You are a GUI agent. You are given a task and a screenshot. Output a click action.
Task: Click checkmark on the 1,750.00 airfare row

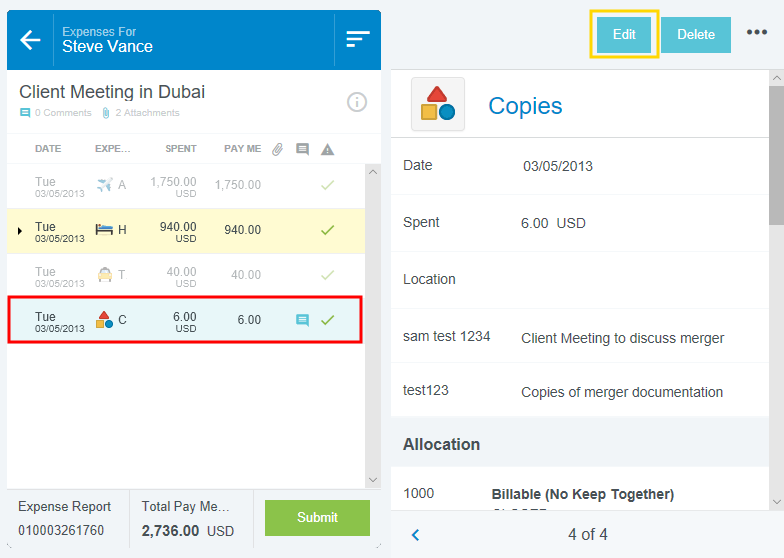[x=327, y=185]
